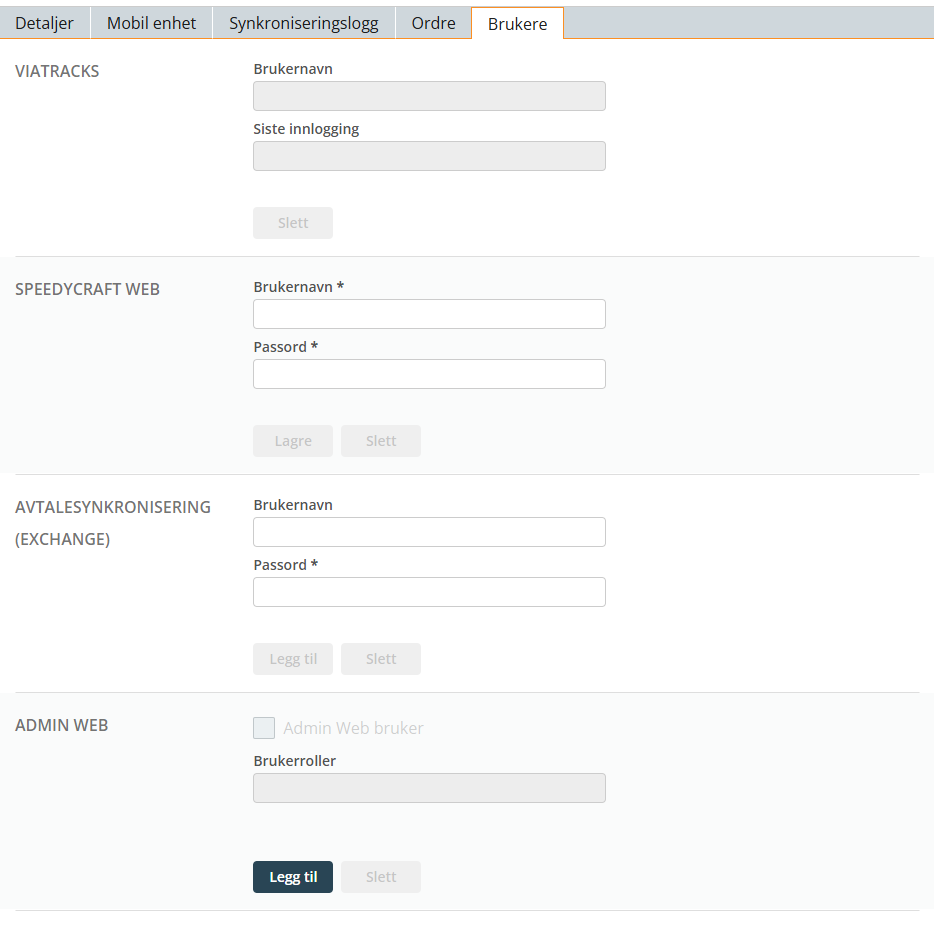Click Slett in the Viatracks section
Screen dimensions: 934x932
coord(292,223)
